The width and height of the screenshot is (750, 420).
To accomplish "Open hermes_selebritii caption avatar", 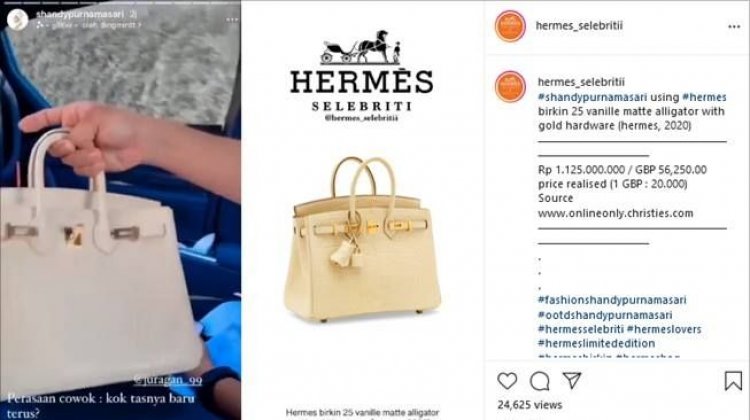I will (x=510, y=87).
